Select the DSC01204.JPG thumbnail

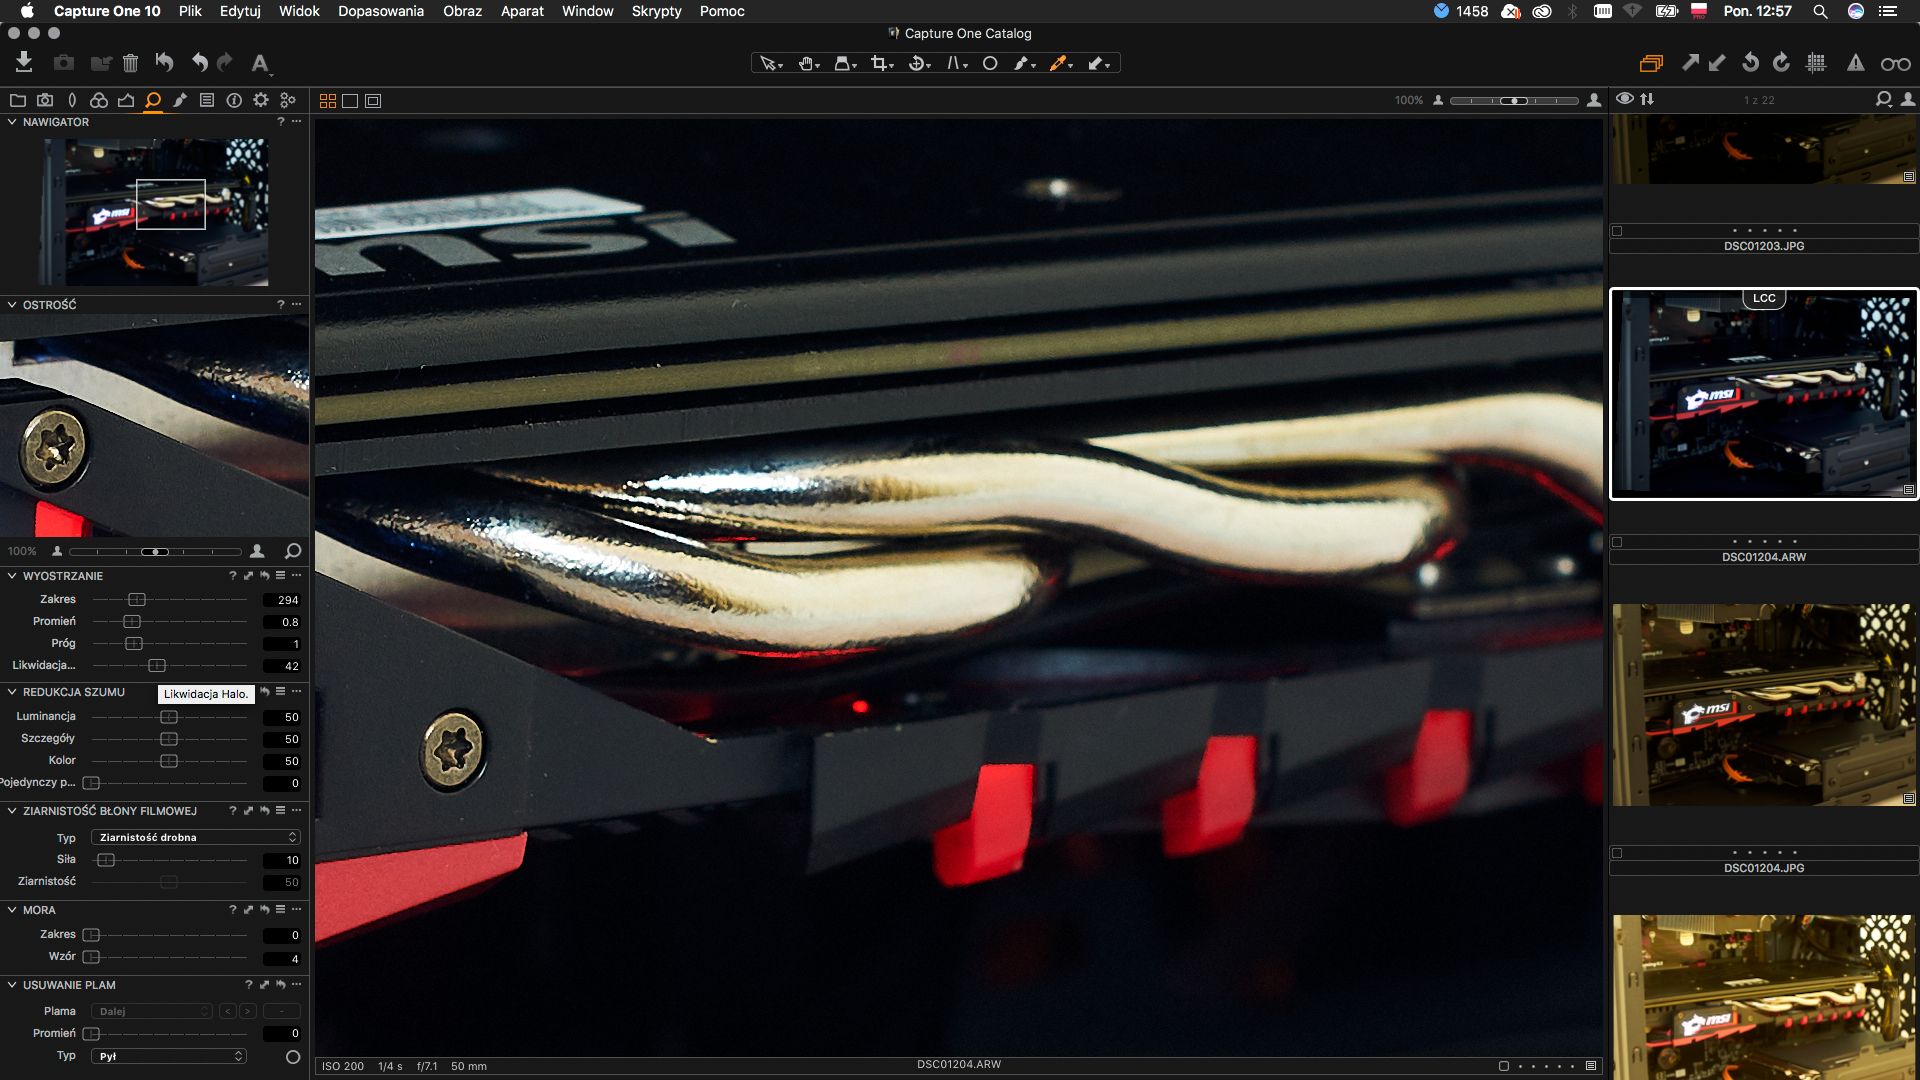1763,705
